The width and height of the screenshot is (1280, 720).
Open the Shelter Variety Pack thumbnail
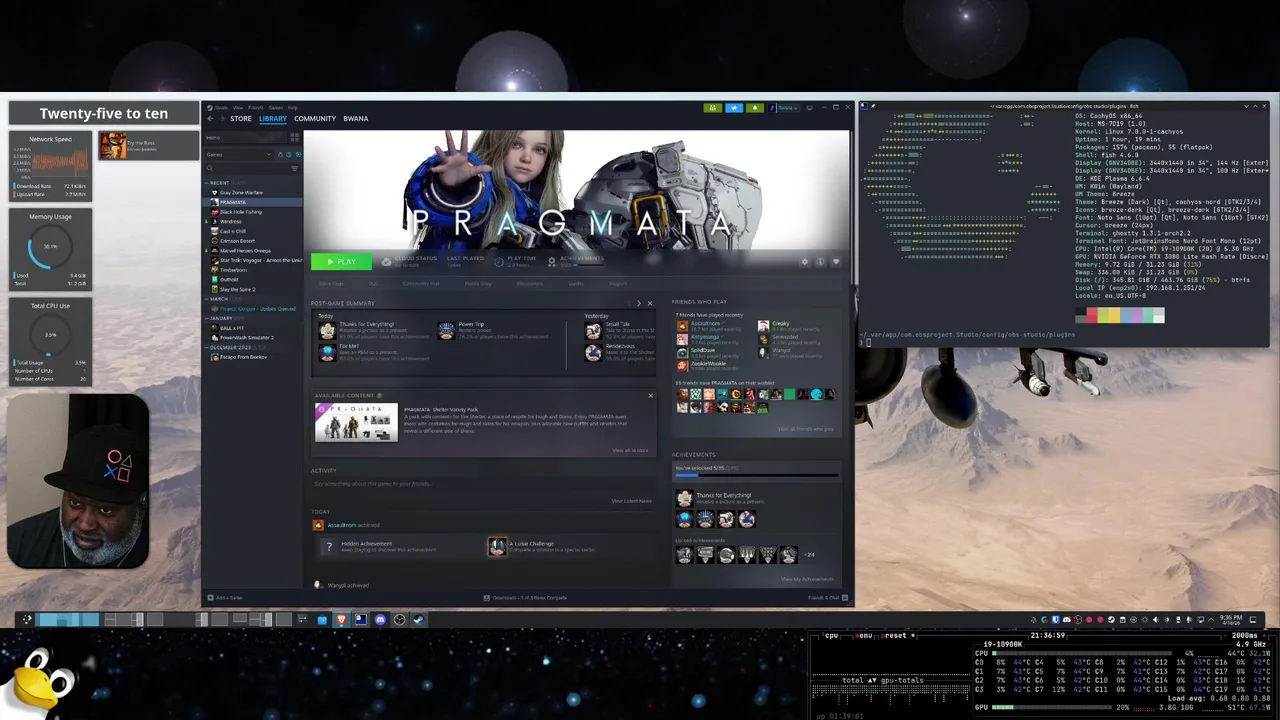pos(356,422)
